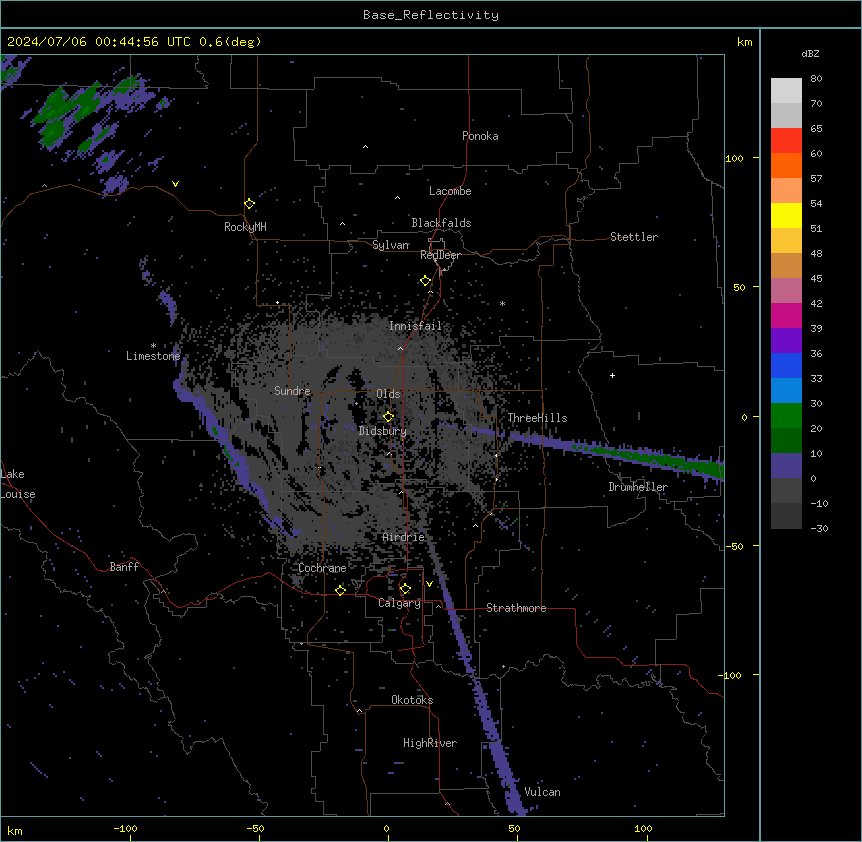Viewport: 862px width, 842px height.
Task: Click the Didsbury town label
Action: point(383,431)
